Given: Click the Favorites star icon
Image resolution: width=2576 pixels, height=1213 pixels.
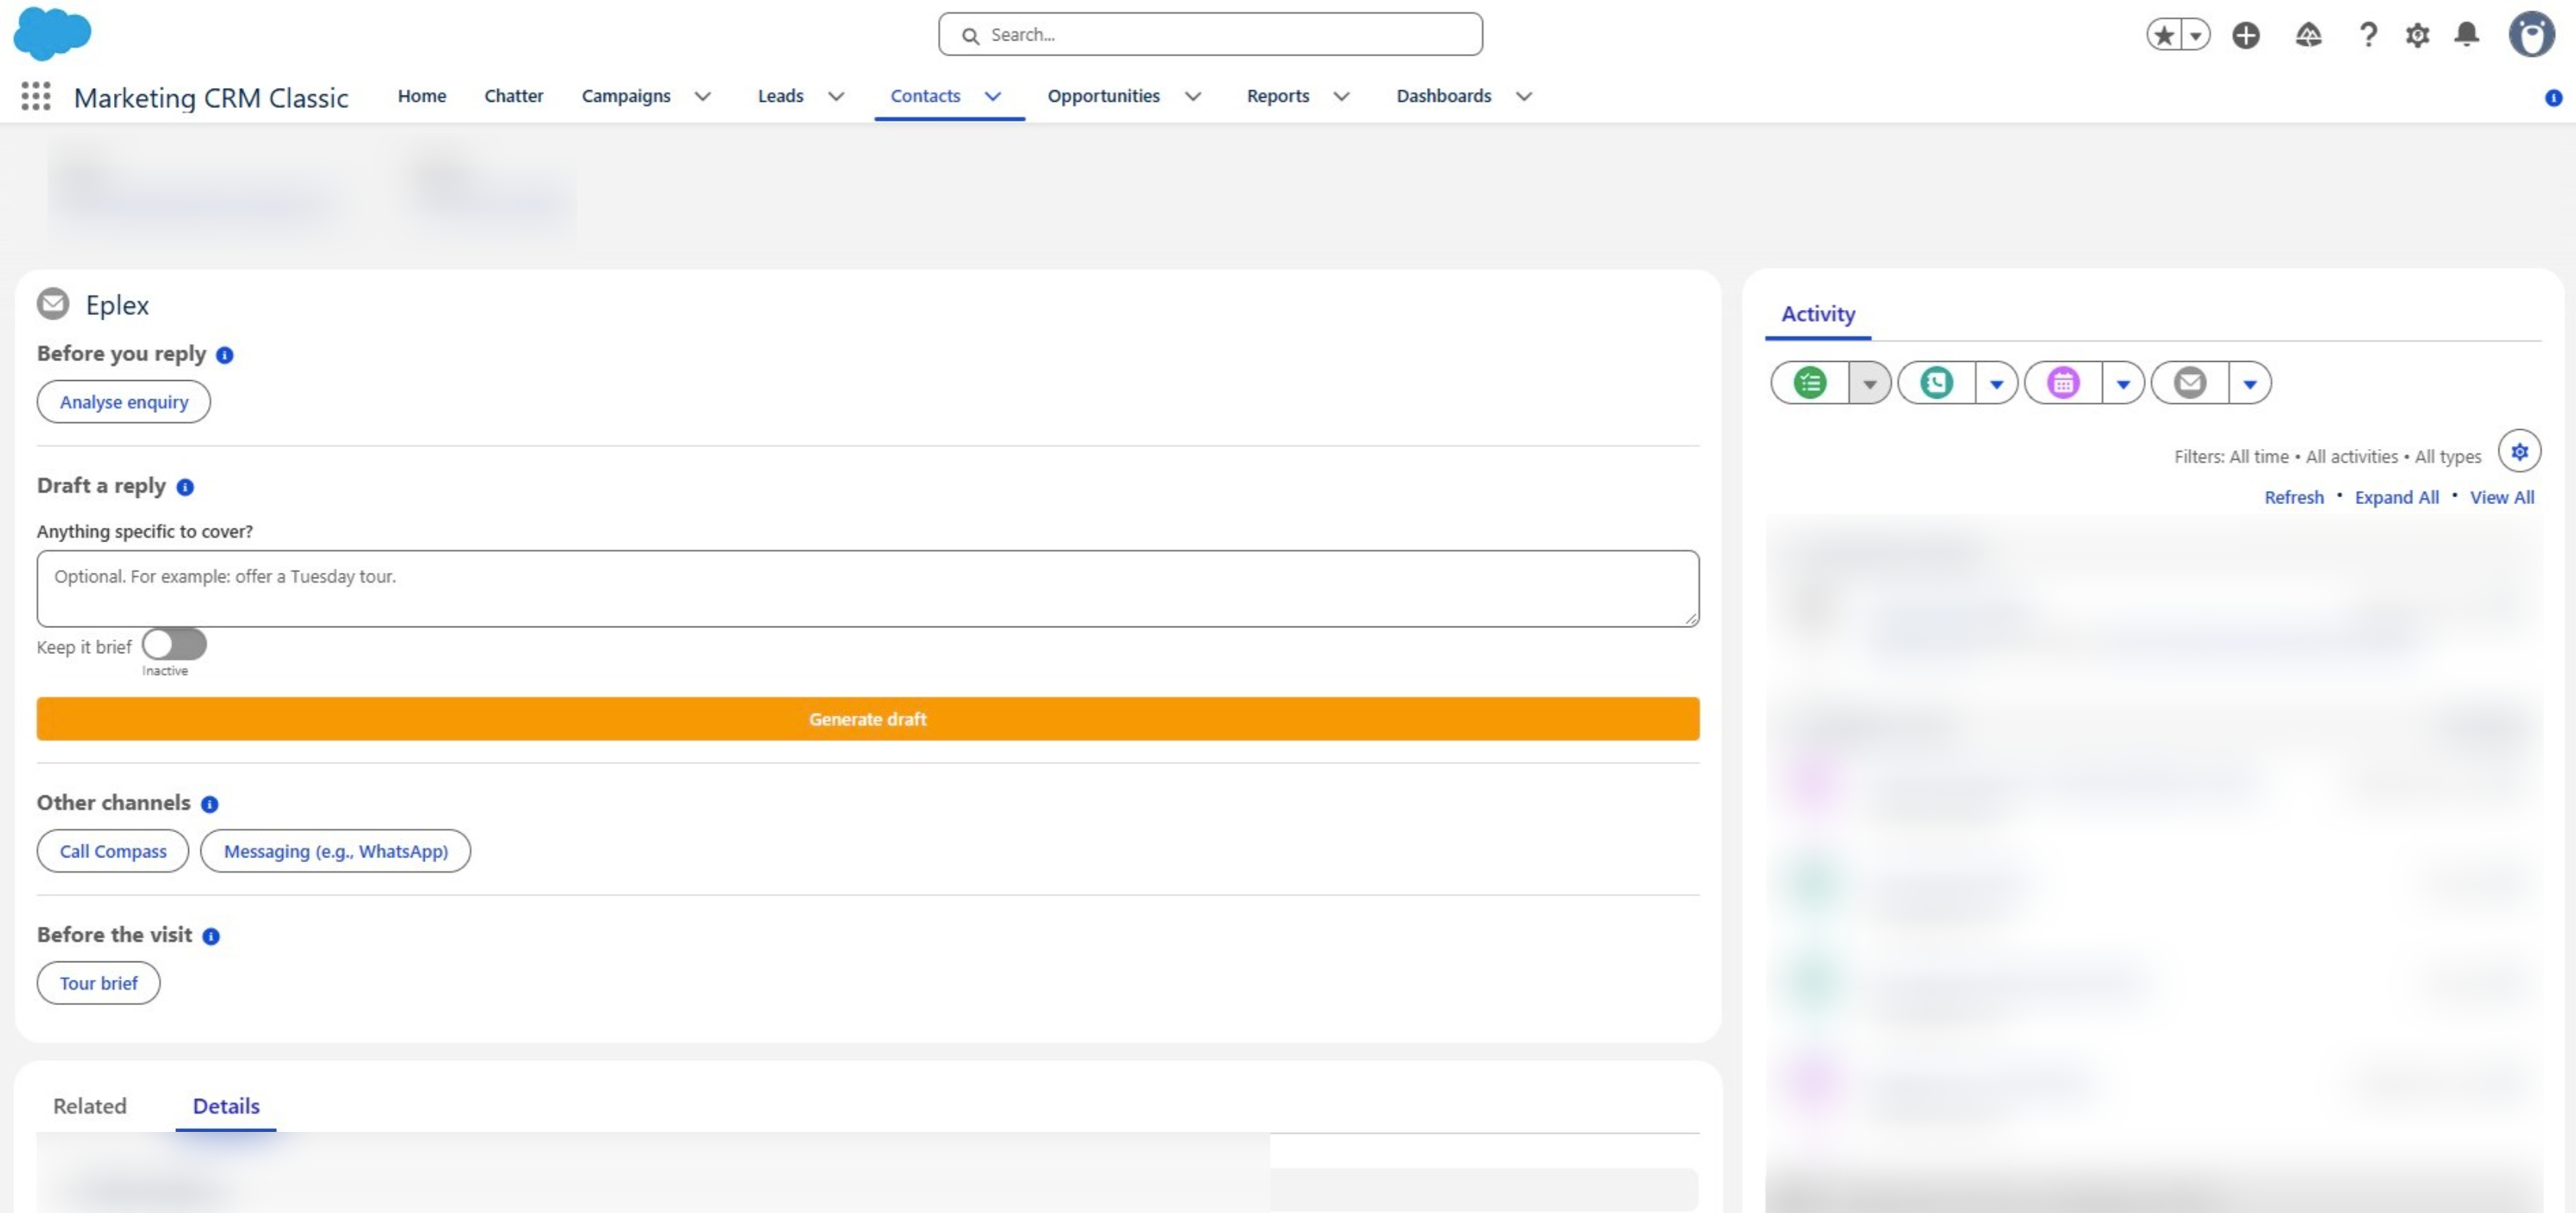Looking at the screenshot, I should [x=2164, y=35].
